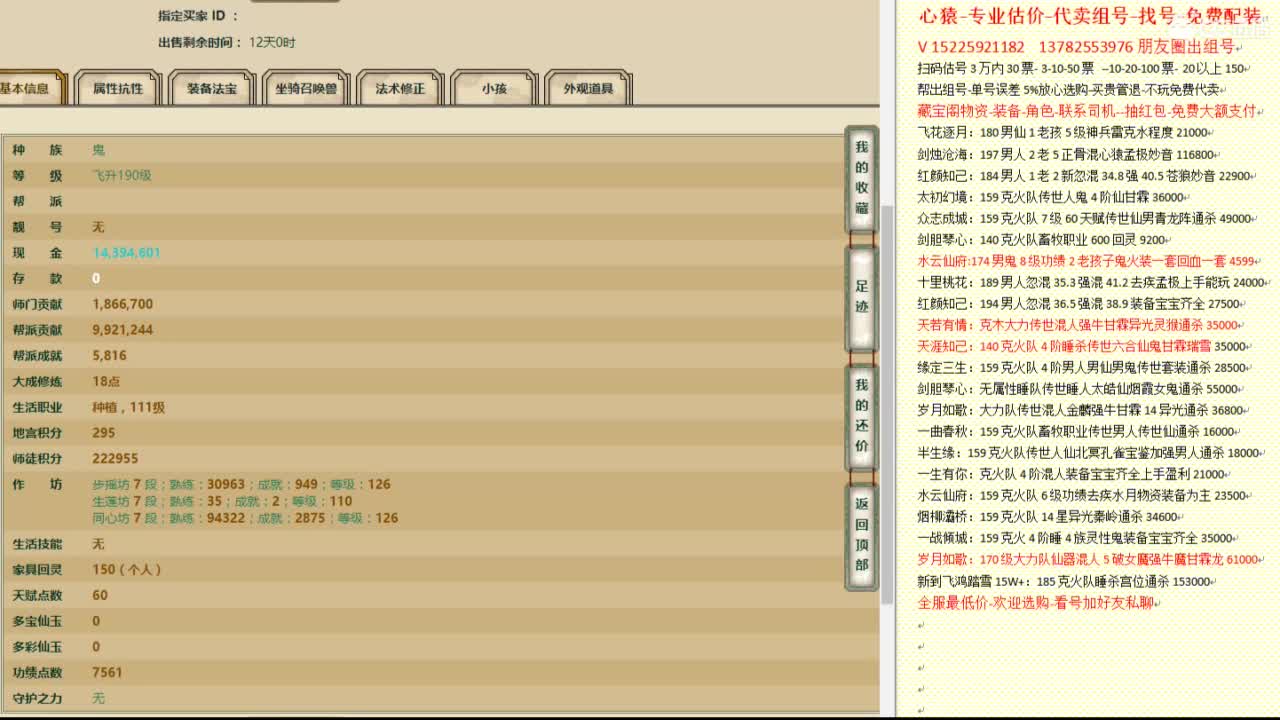Click the cyan 现金 amount 14,394,601
This screenshot has height=720, width=1280.
126,252
